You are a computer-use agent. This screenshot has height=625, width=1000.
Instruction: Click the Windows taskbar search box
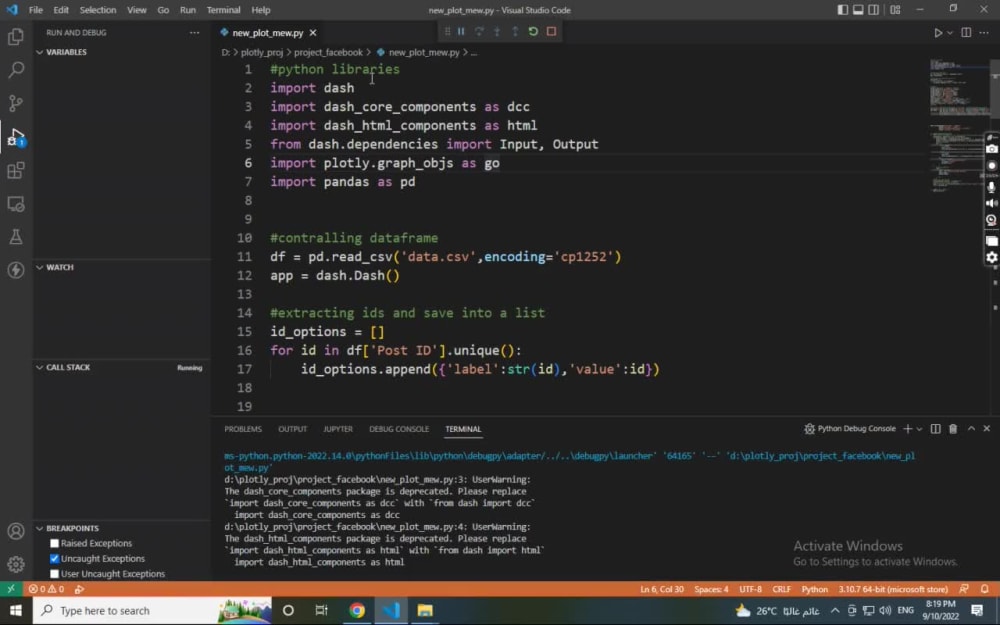(x=104, y=611)
